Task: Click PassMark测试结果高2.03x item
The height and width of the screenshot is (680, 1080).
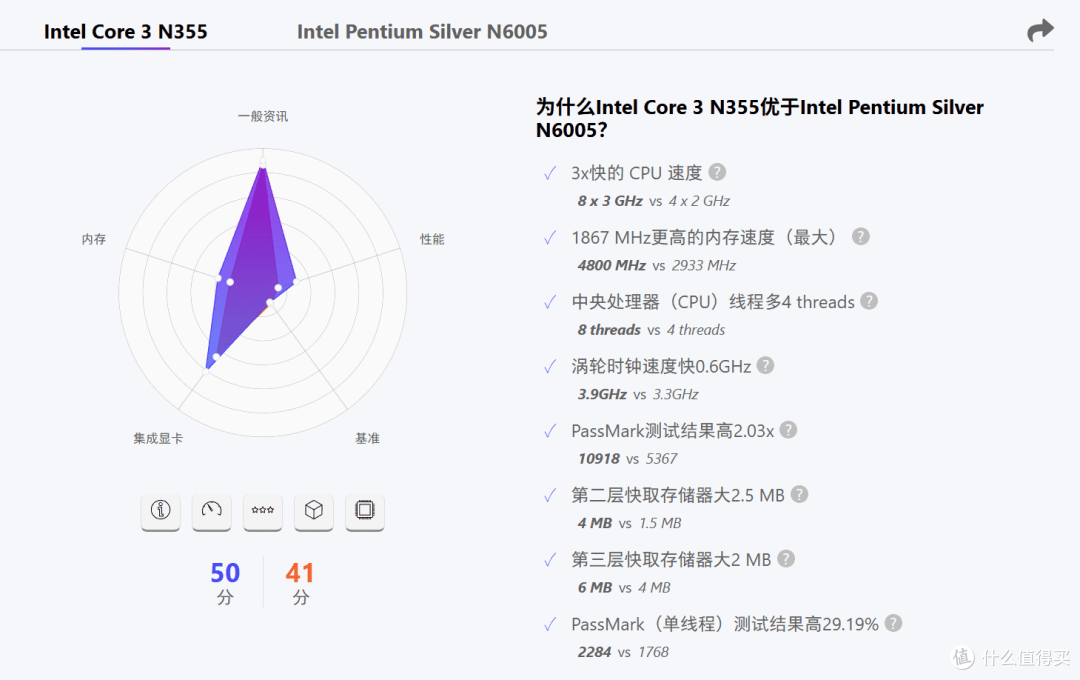Action: (672, 431)
